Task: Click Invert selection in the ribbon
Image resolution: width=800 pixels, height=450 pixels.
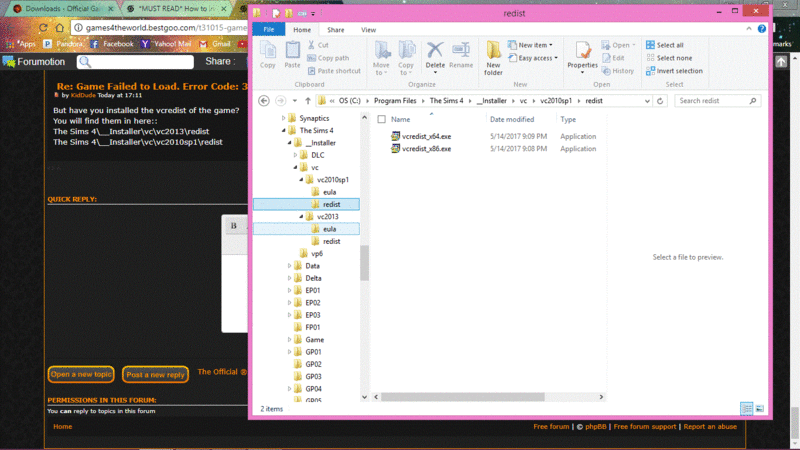Action: [674, 71]
